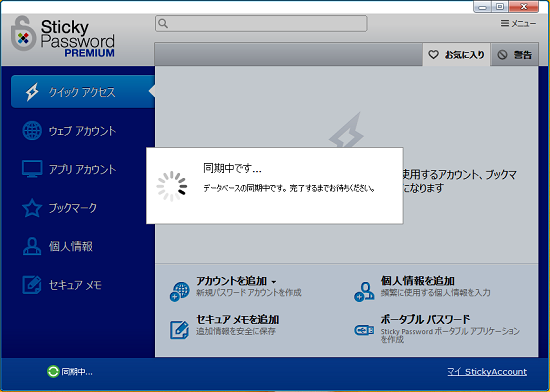
Task: Open the クイック アクセス sidebar section
Action: coord(82,92)
